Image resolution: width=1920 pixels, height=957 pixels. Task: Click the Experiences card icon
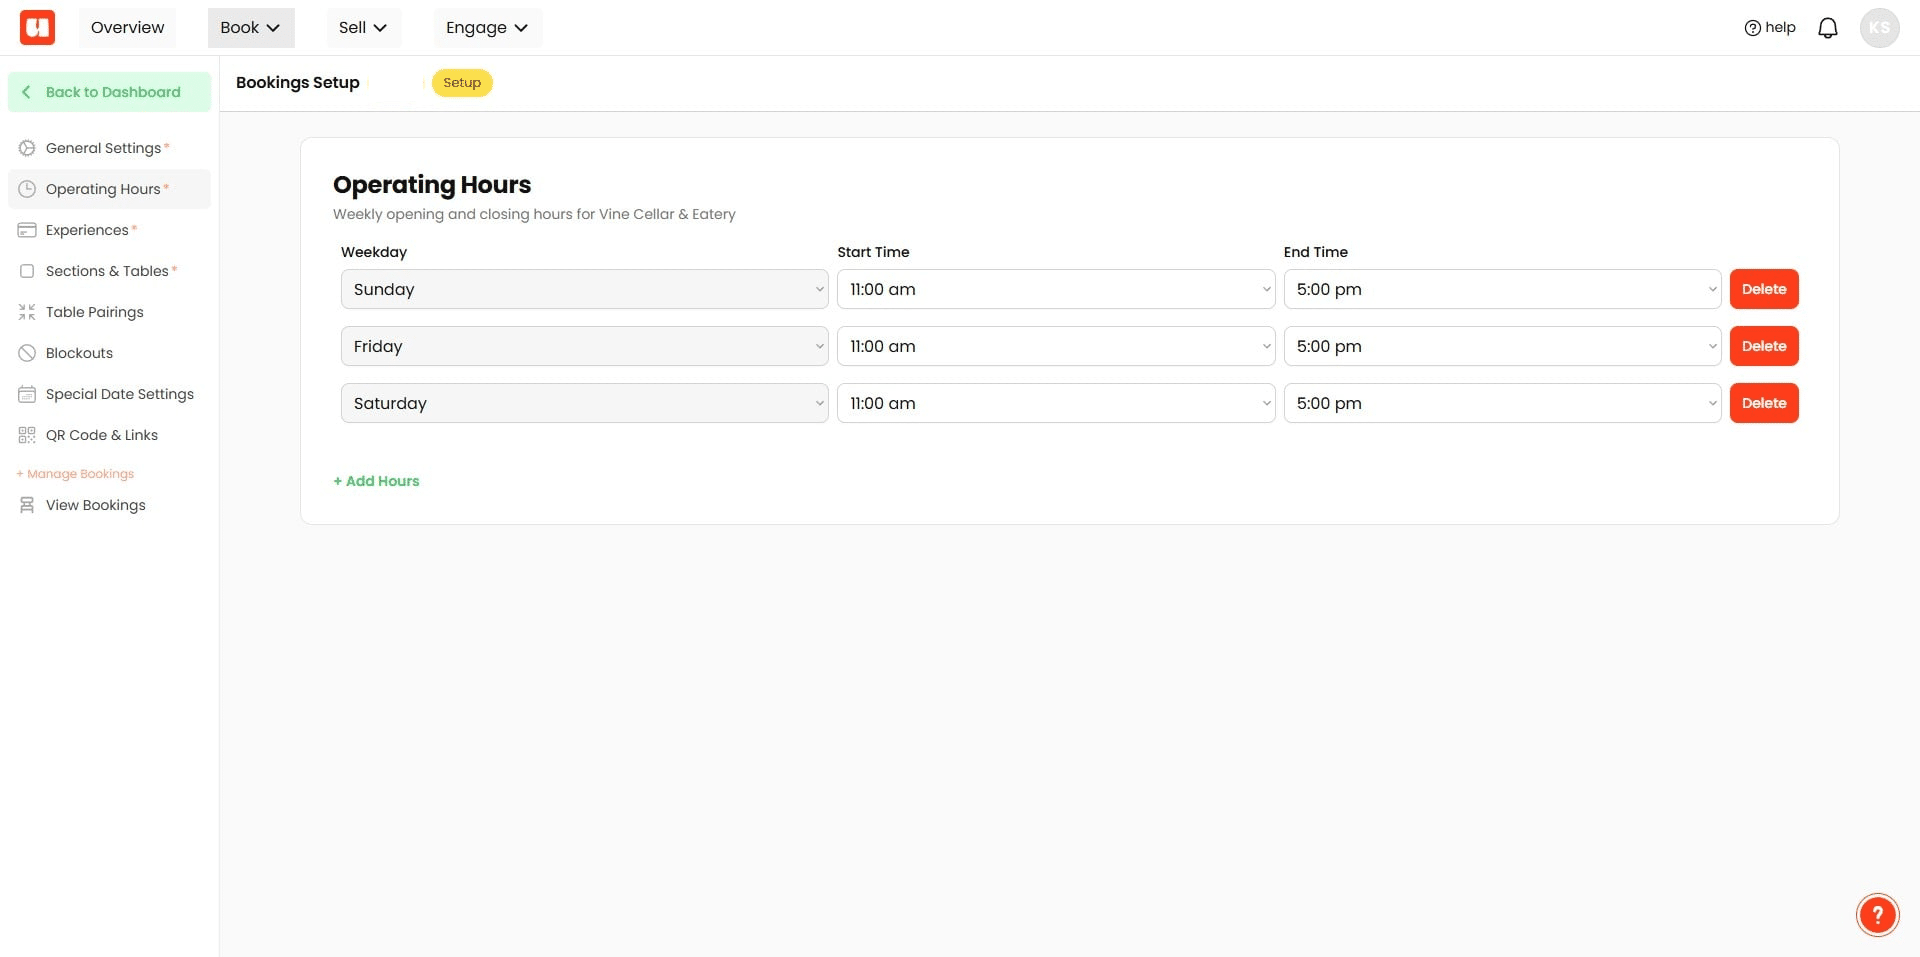click(27, 230)
